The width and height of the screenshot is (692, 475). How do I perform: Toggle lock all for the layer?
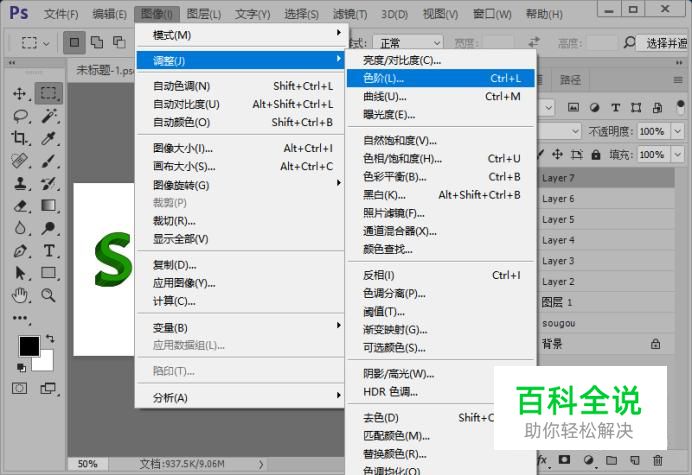pos(596,155)
